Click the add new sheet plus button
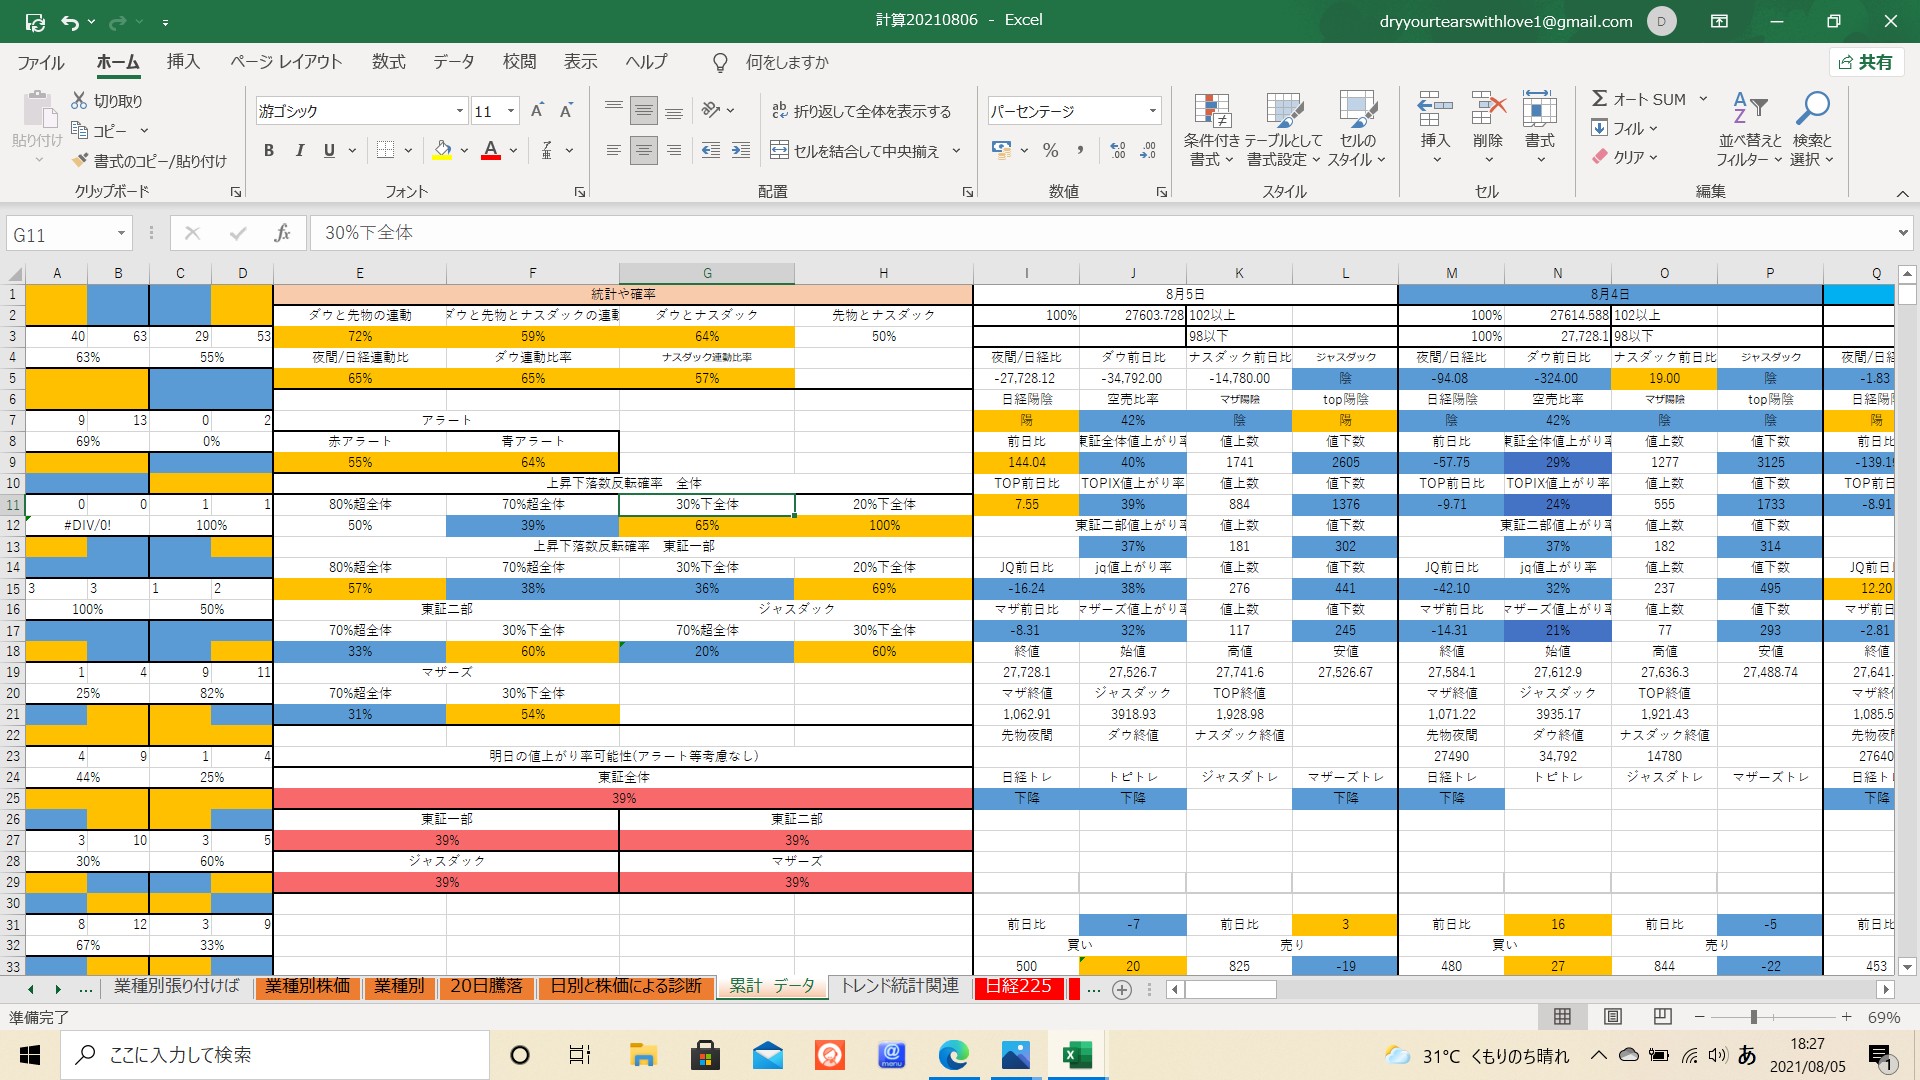 point(1122,989)
